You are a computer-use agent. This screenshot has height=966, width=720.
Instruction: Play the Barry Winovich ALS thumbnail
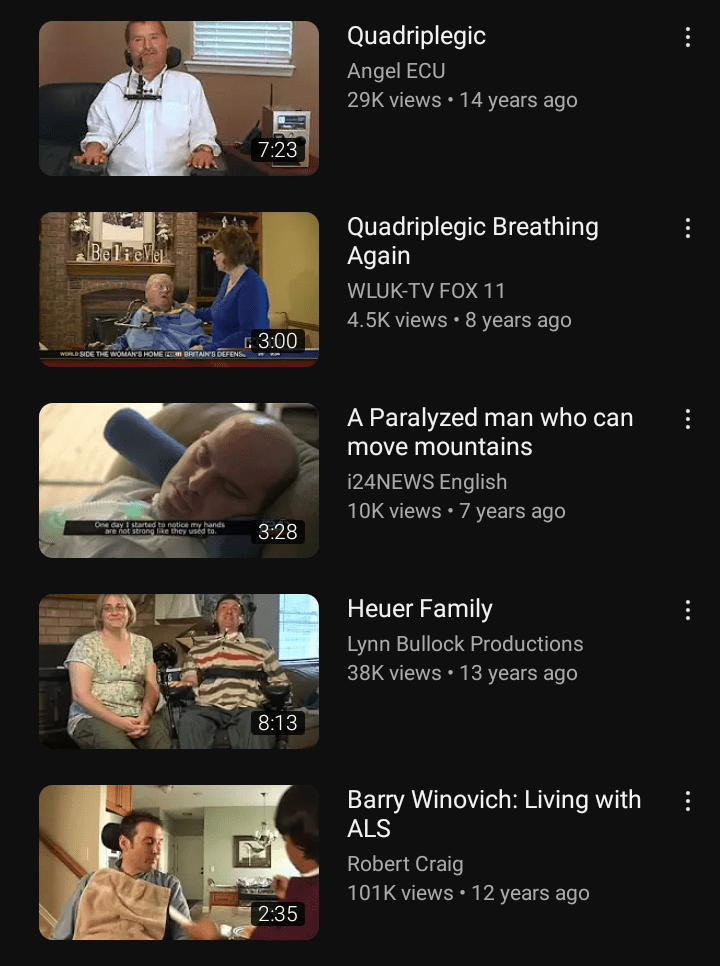(179, 862)
